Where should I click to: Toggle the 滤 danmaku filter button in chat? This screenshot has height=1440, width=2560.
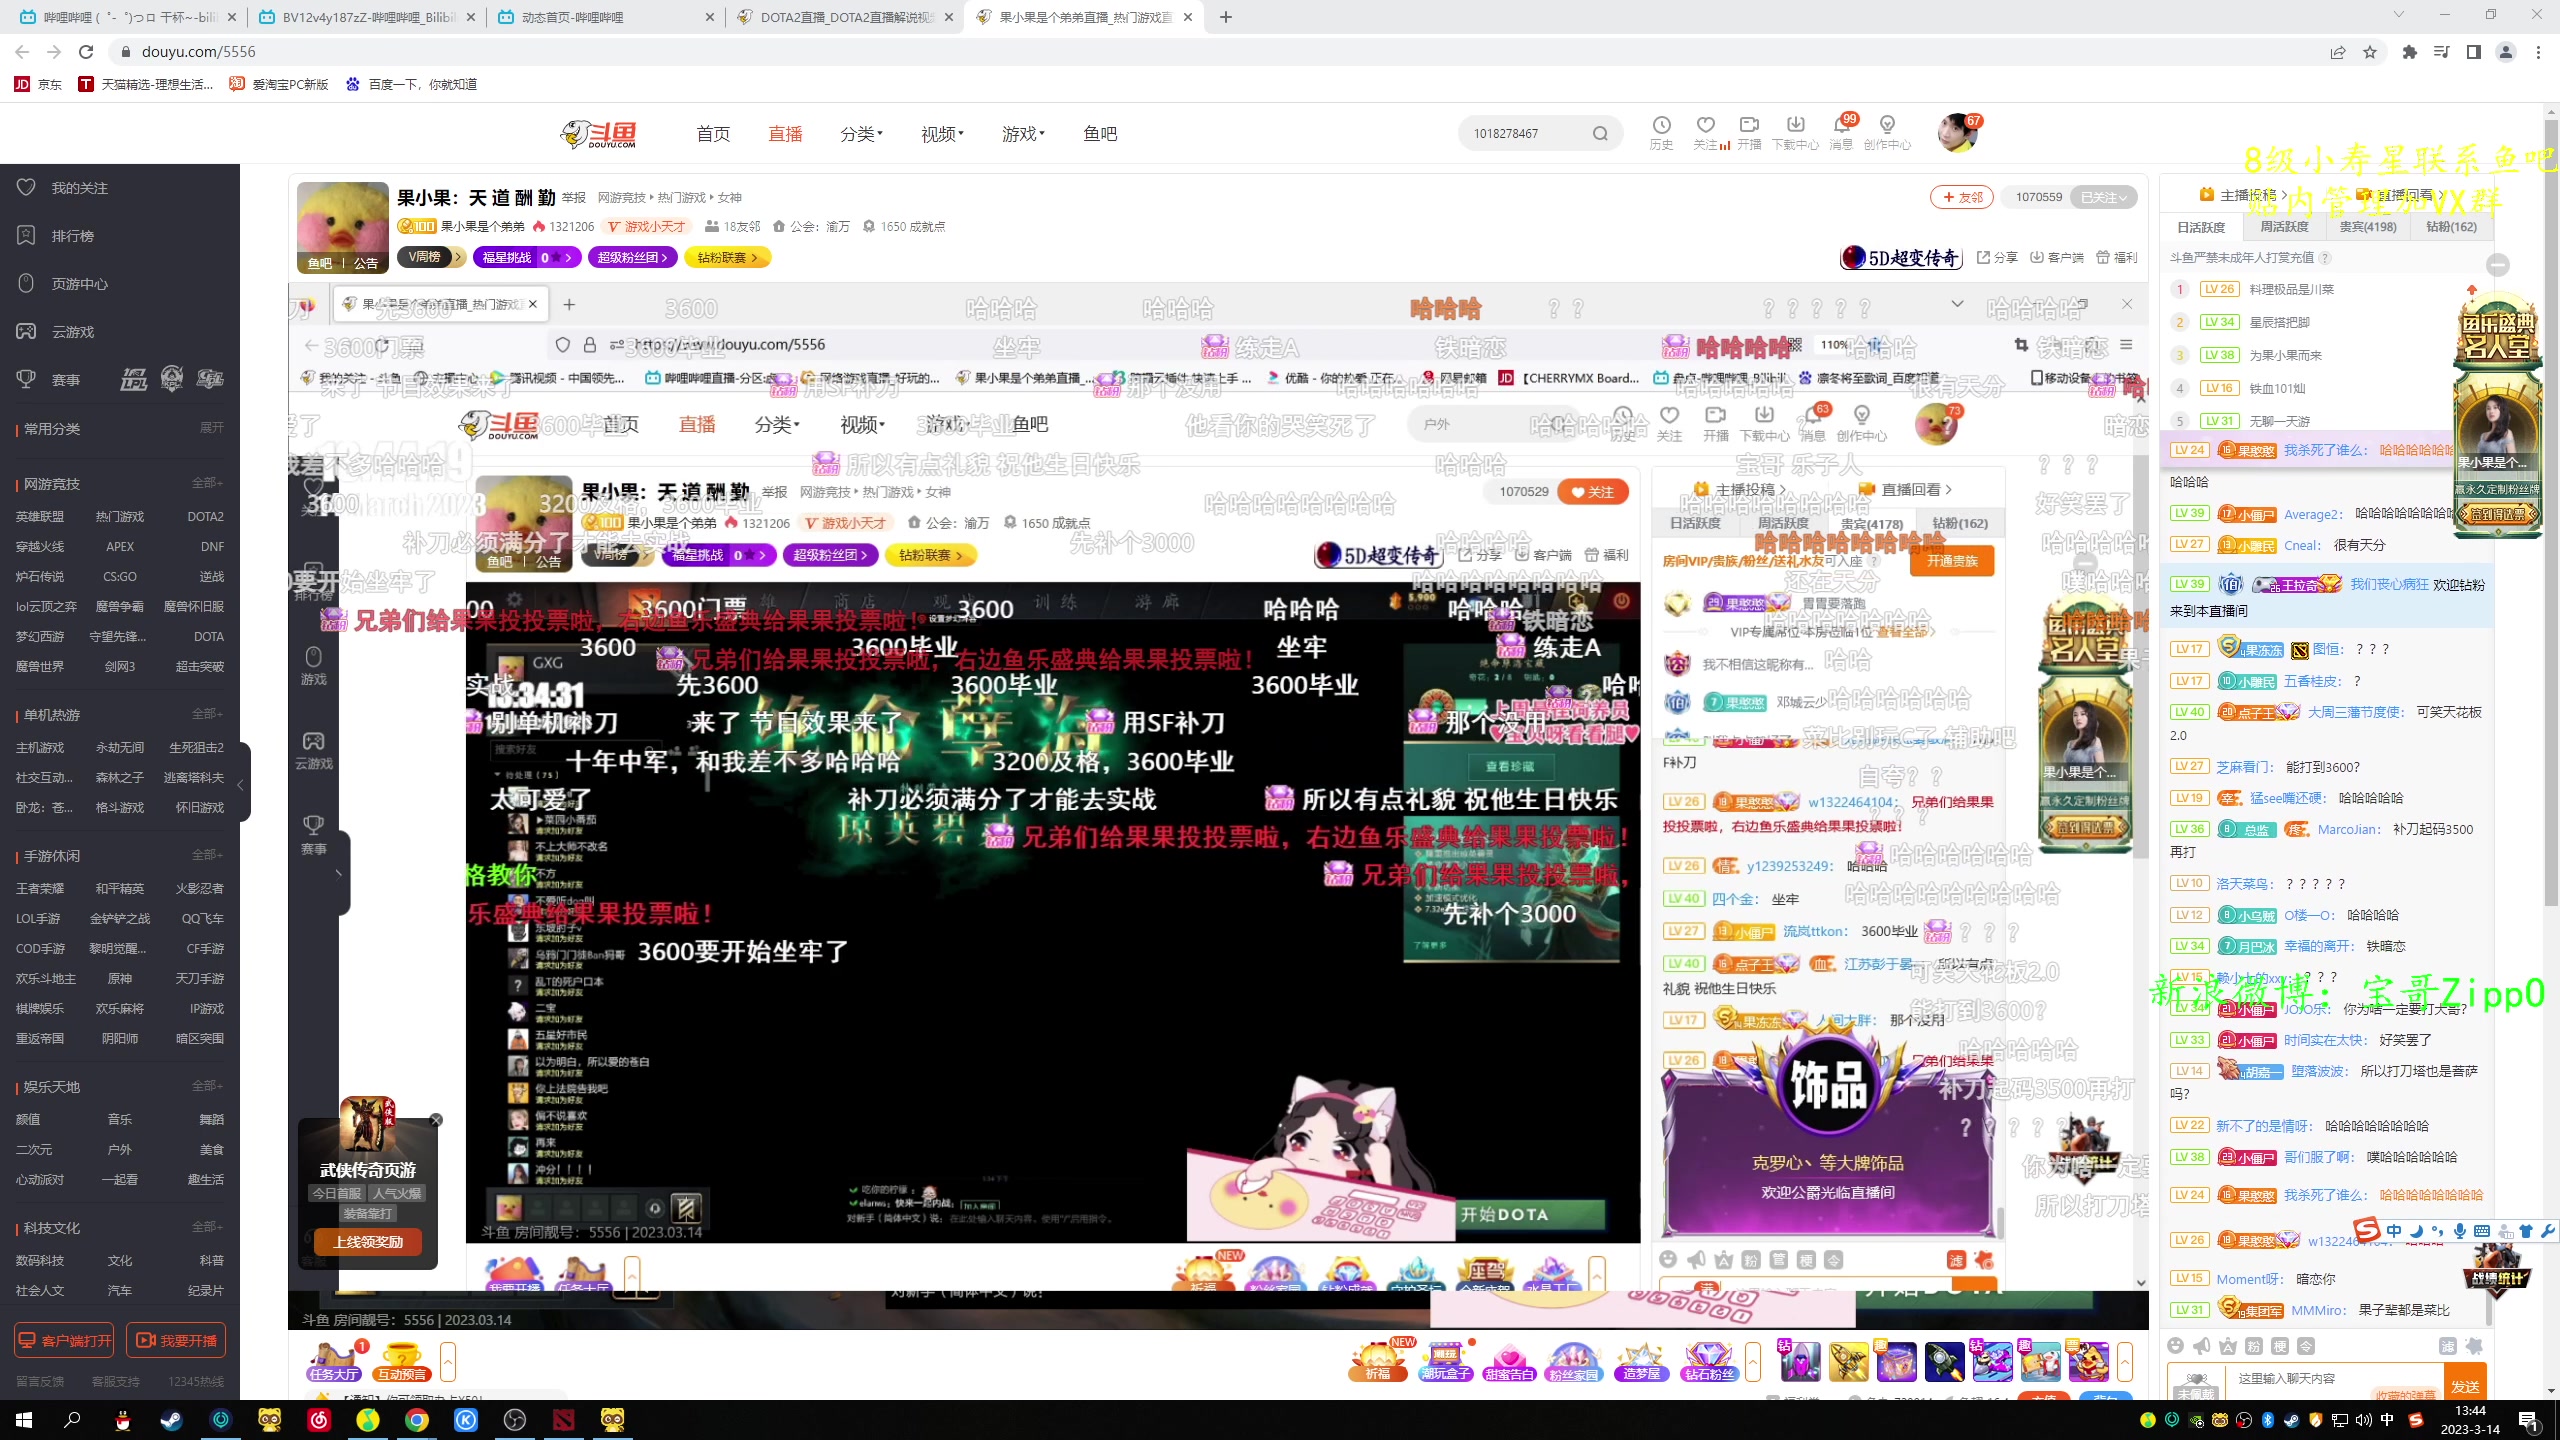pyautogui.click(x=2448, y=1346)
